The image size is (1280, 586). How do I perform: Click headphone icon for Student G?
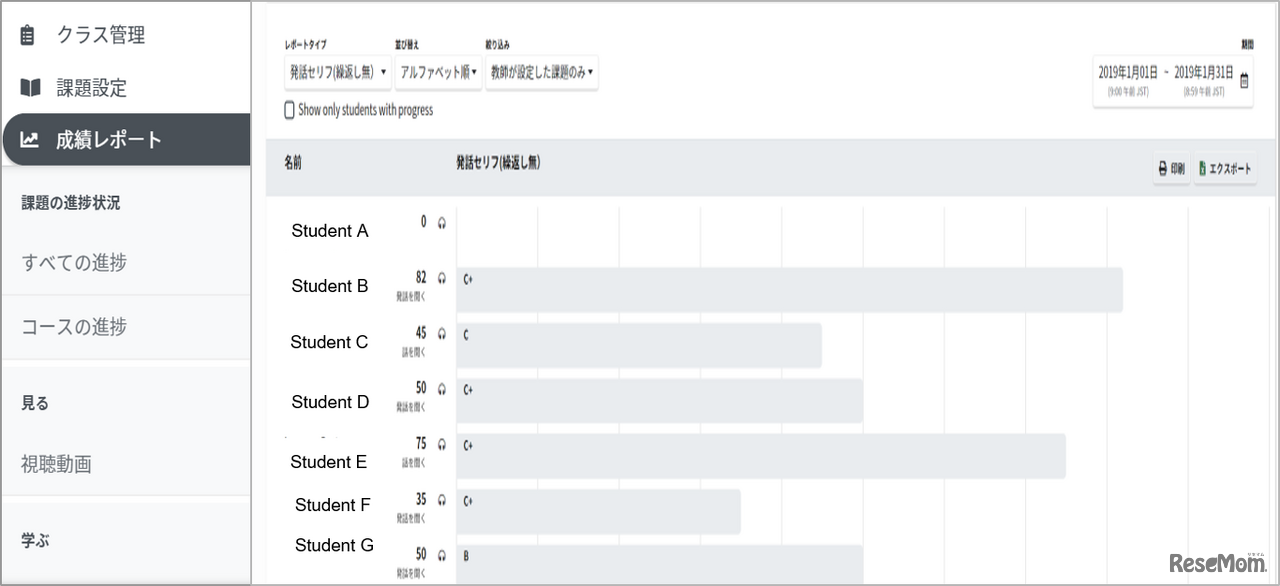coord(441,555)
